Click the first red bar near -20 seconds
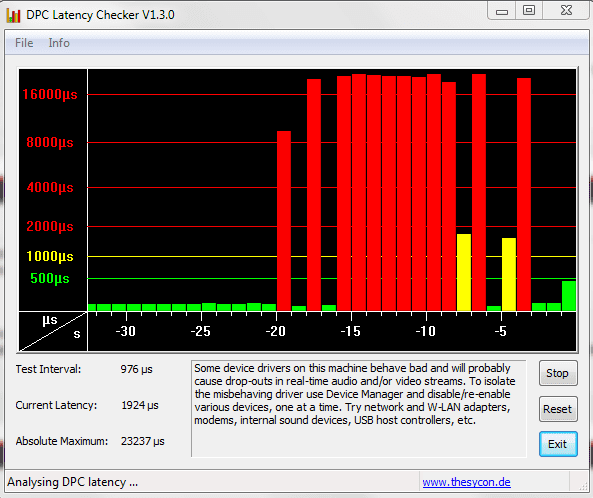 click(x=284, y=221)
